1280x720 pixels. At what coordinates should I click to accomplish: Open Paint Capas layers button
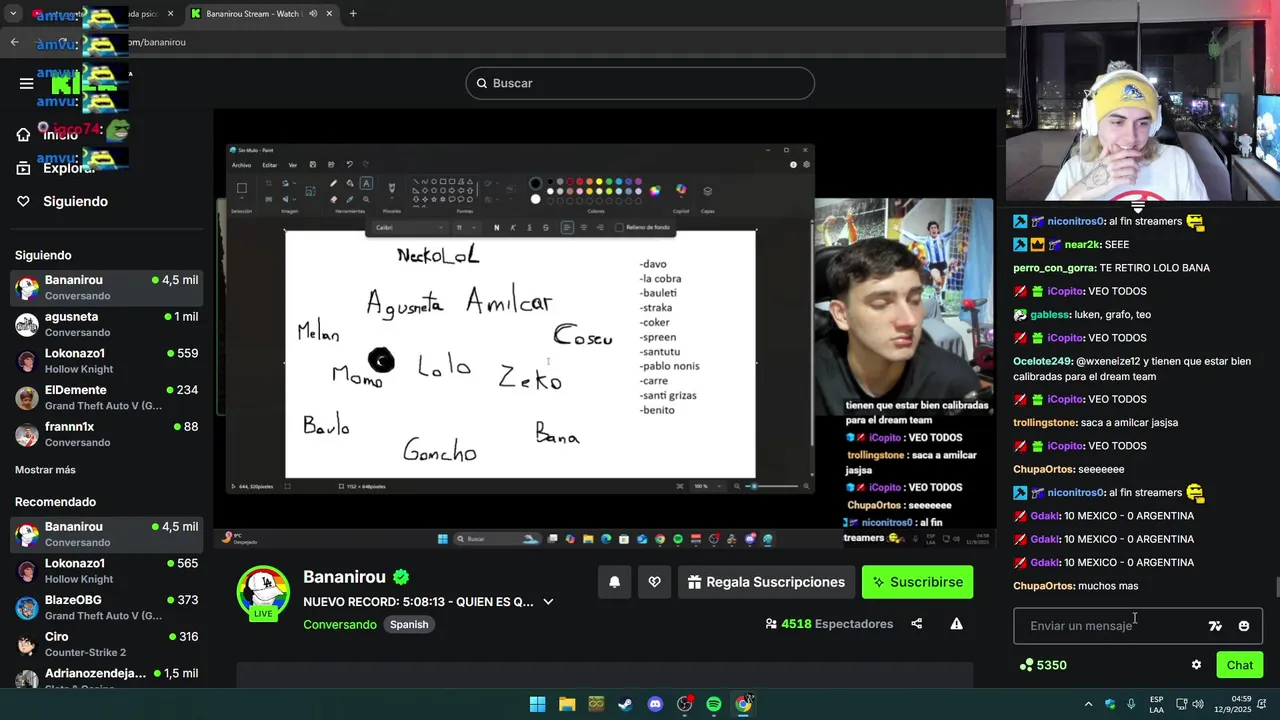707,191
